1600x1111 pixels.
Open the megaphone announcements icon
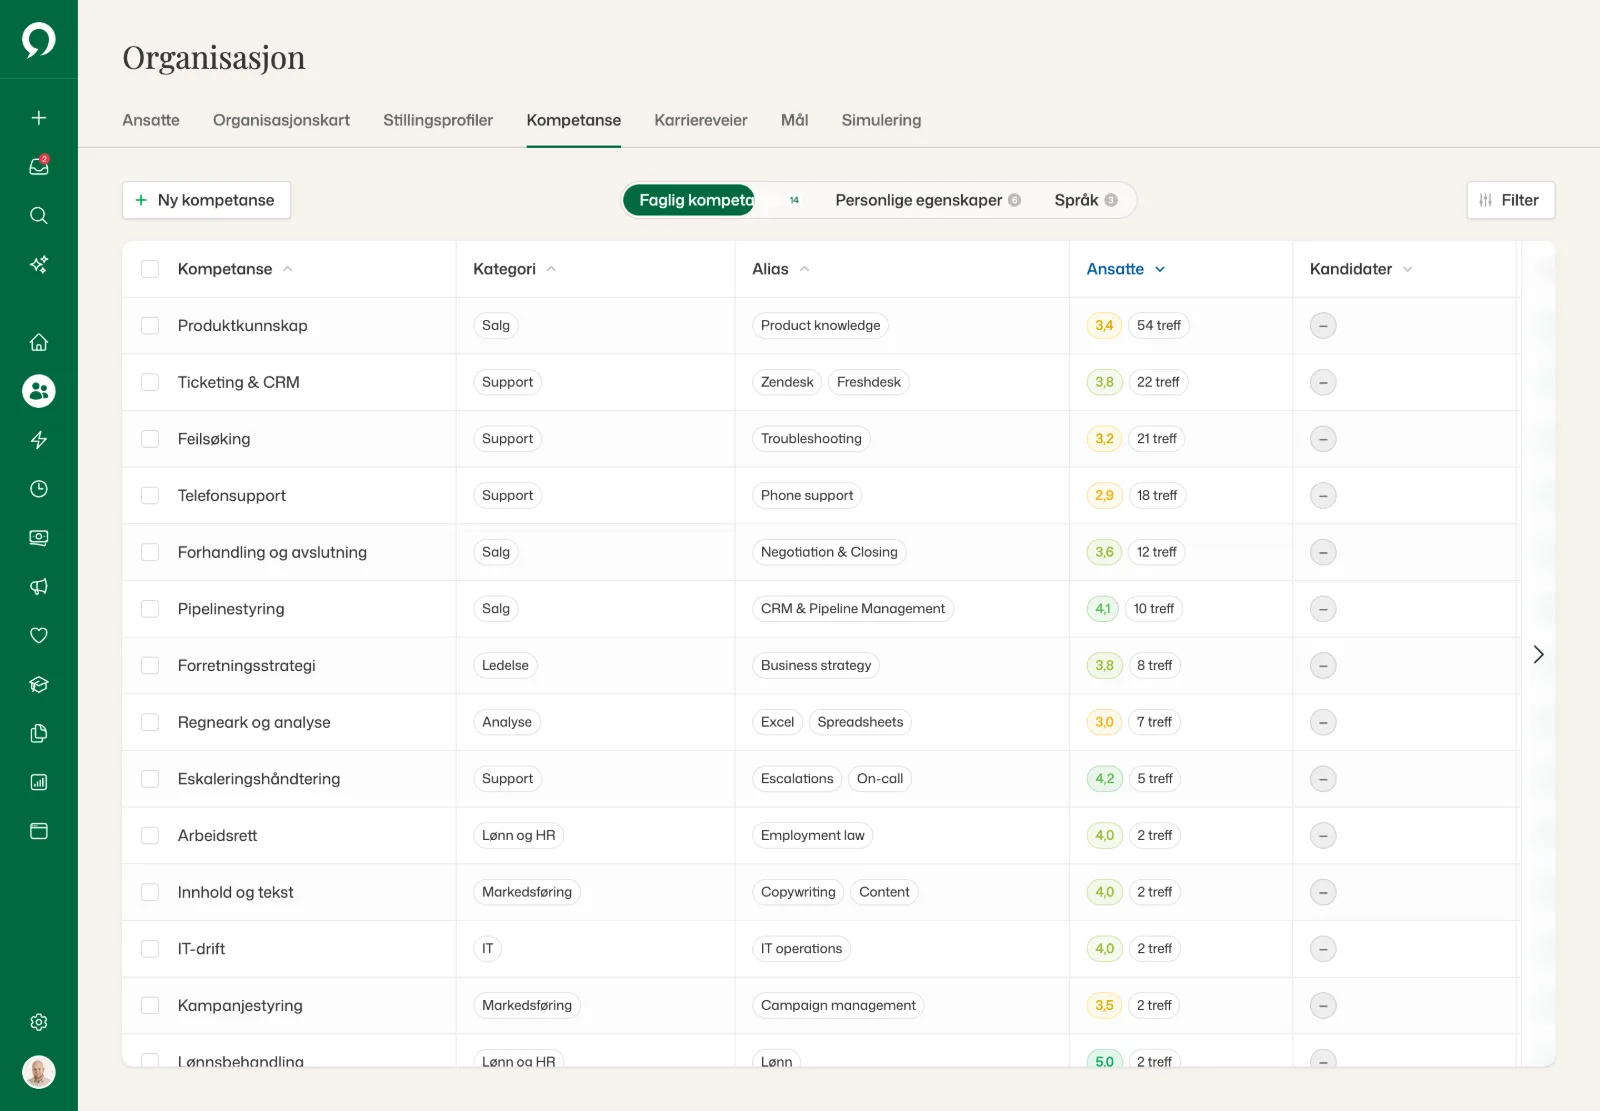[x=39, y=587]
